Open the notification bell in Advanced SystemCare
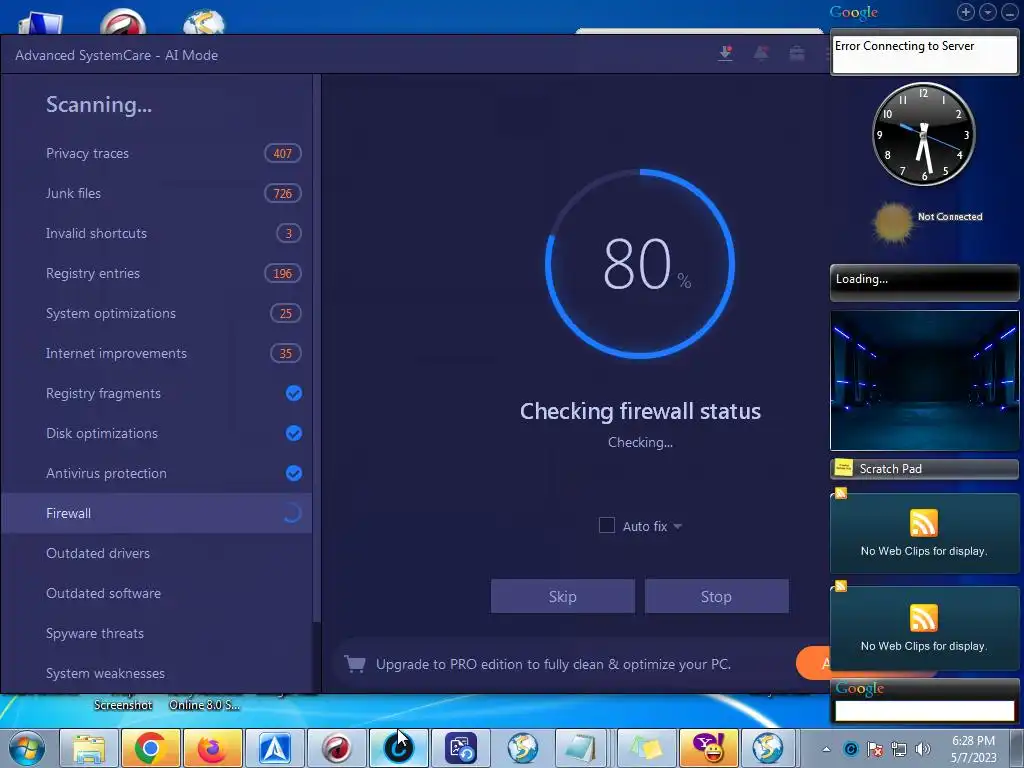This screenshot has width=1024, height=768. coord(761,54)
